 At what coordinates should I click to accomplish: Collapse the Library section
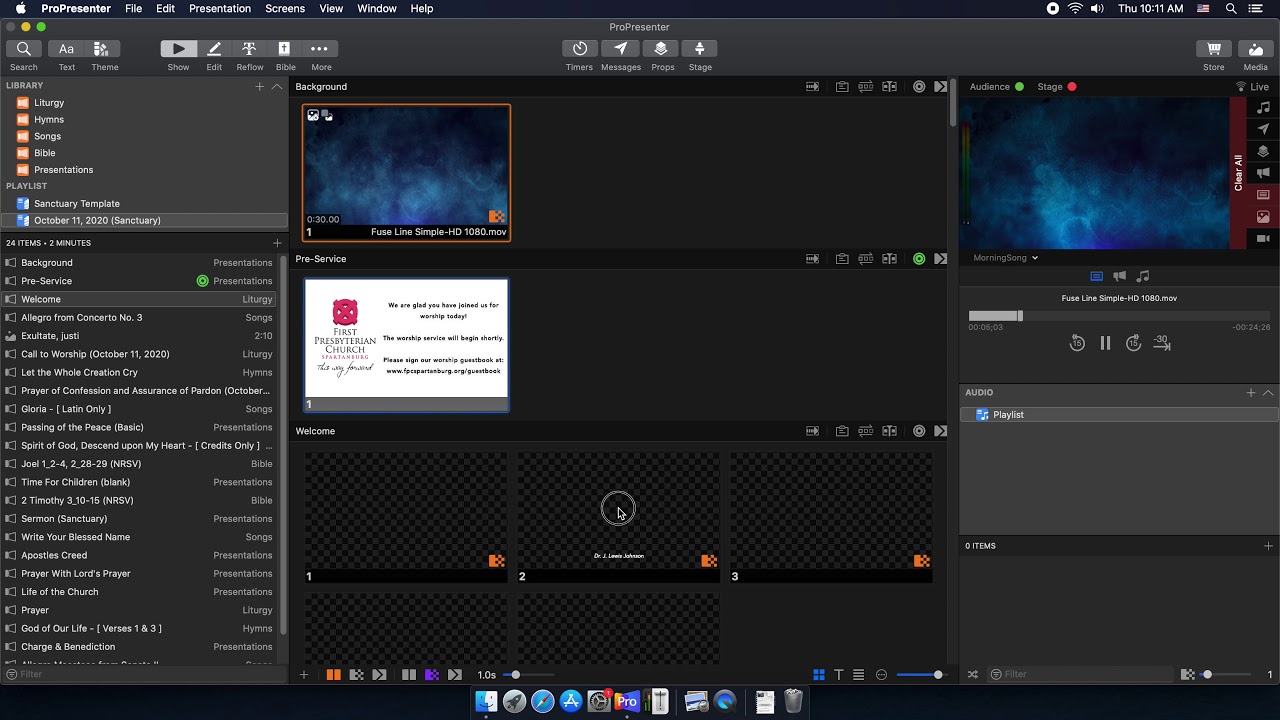pos(277,87)
